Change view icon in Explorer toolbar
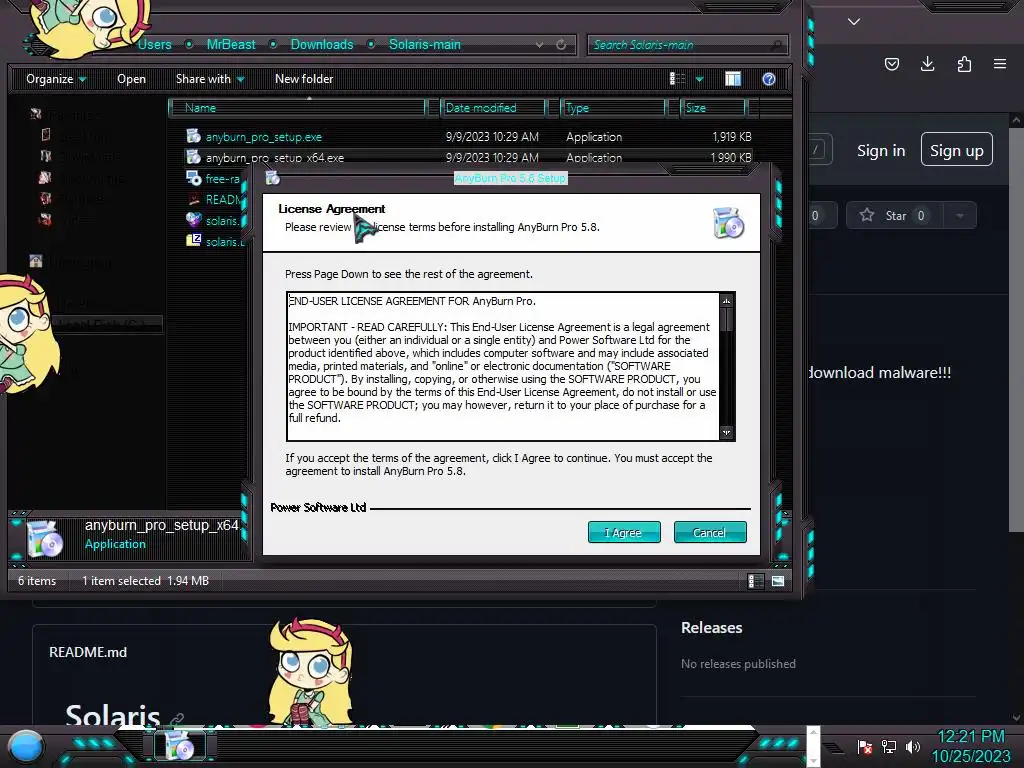The width and height of the screenshot is (1024, 768). [677, 79]
